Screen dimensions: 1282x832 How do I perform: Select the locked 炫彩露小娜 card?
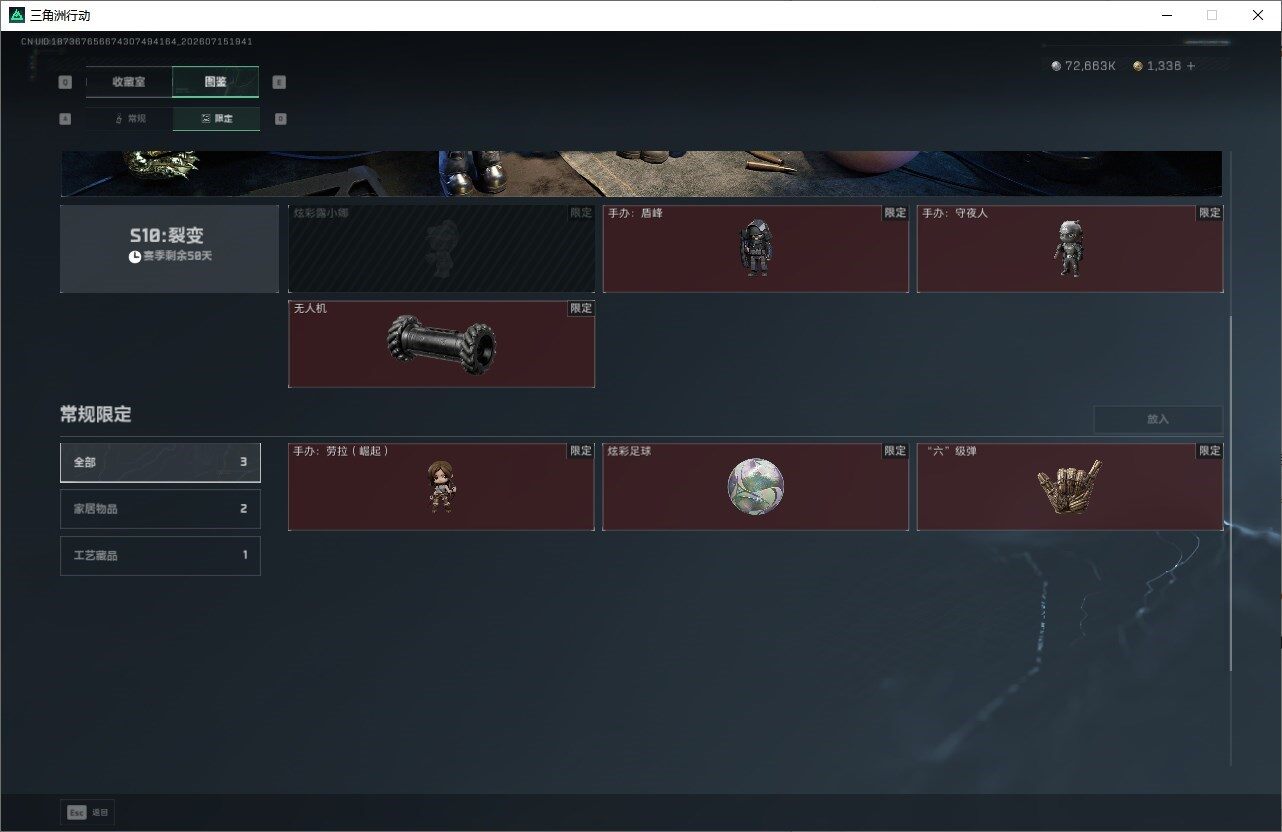441,249
